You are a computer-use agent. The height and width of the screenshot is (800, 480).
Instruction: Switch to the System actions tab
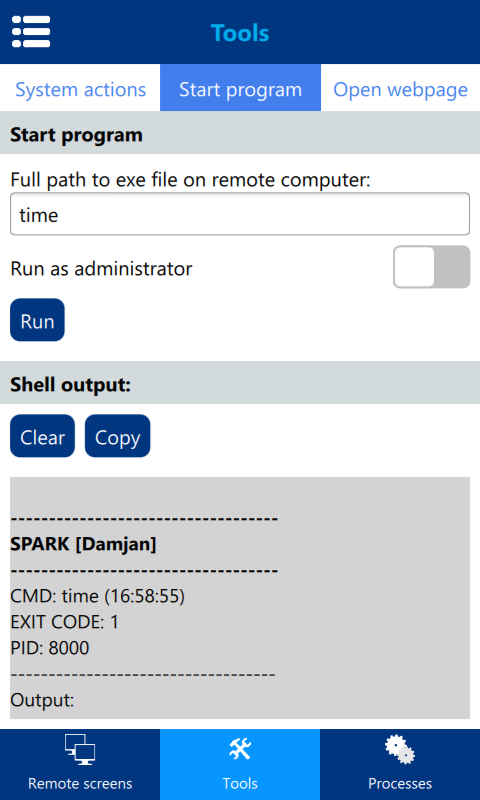point(81,90)
